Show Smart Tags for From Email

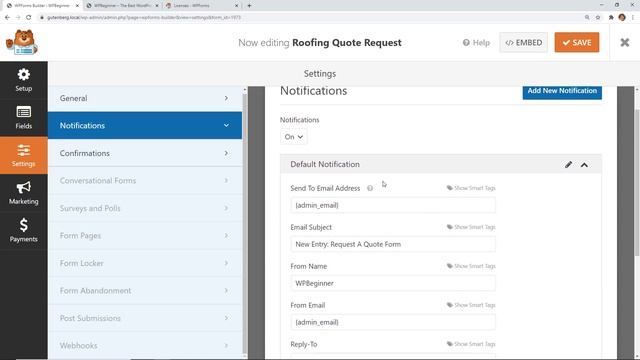(x=471, y=305)
